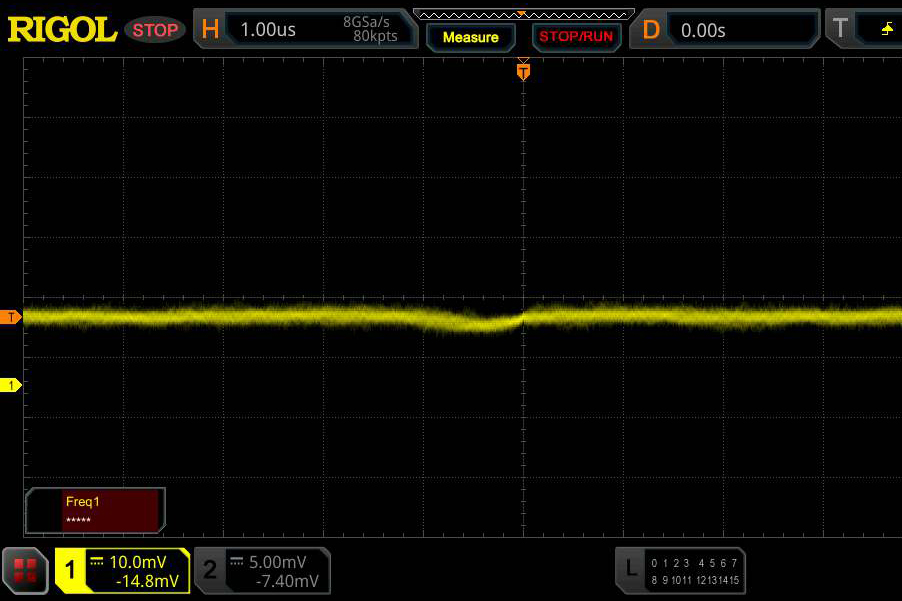Open the logic analyzer L panel

coord(681,571)
